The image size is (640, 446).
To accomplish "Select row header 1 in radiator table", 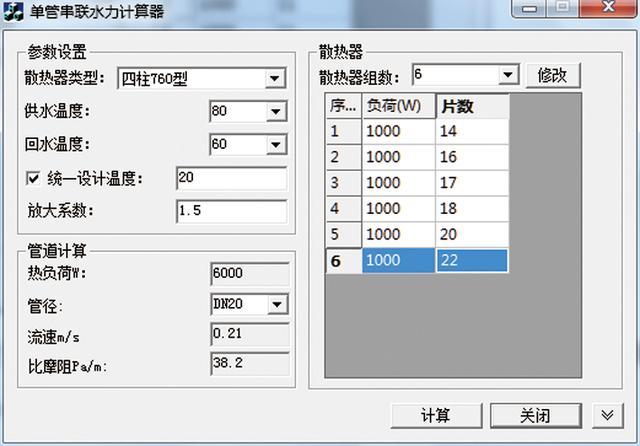I will [343, 131].
